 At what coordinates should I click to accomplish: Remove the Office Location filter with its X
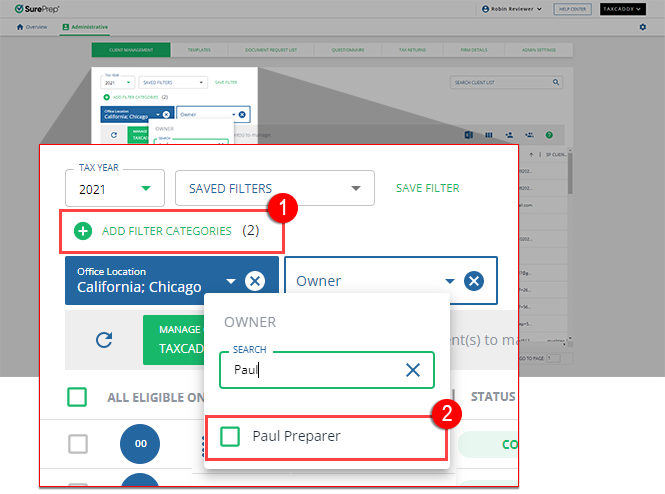(x=255, y=281)
